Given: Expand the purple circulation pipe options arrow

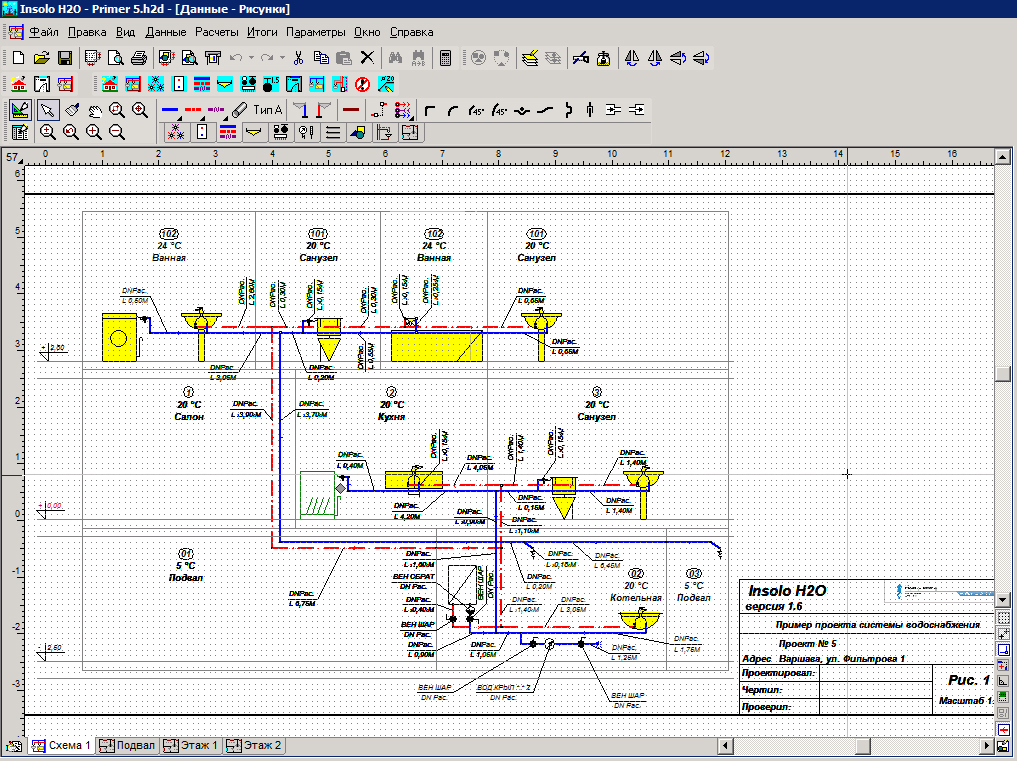Looking at the screenshot, I should coord(226,118).
